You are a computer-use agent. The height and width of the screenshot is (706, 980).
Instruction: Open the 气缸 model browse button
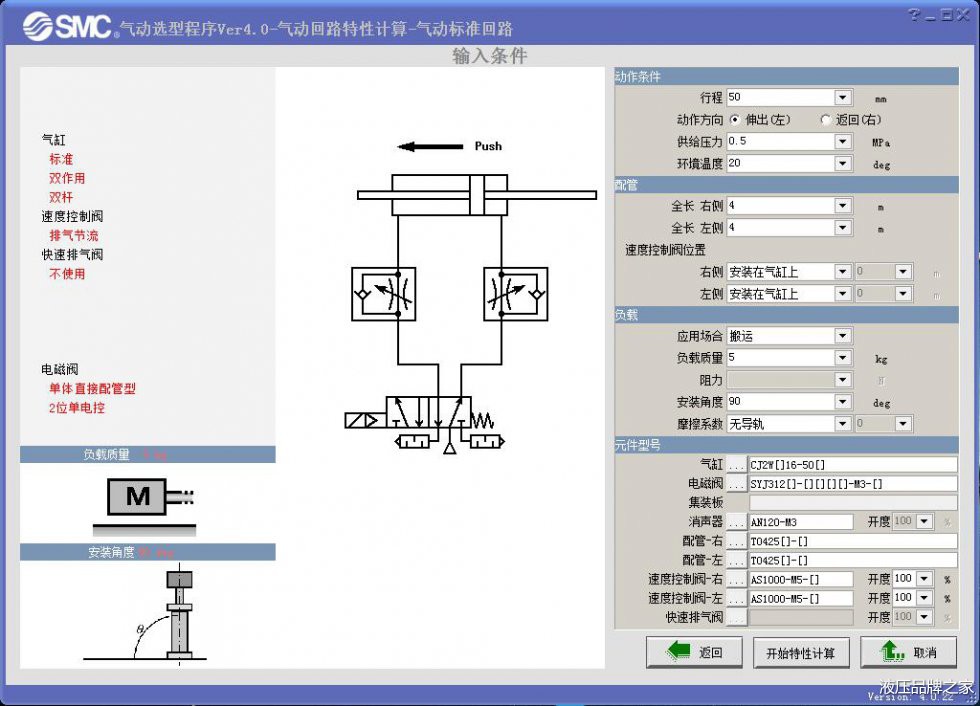[737, 465]
